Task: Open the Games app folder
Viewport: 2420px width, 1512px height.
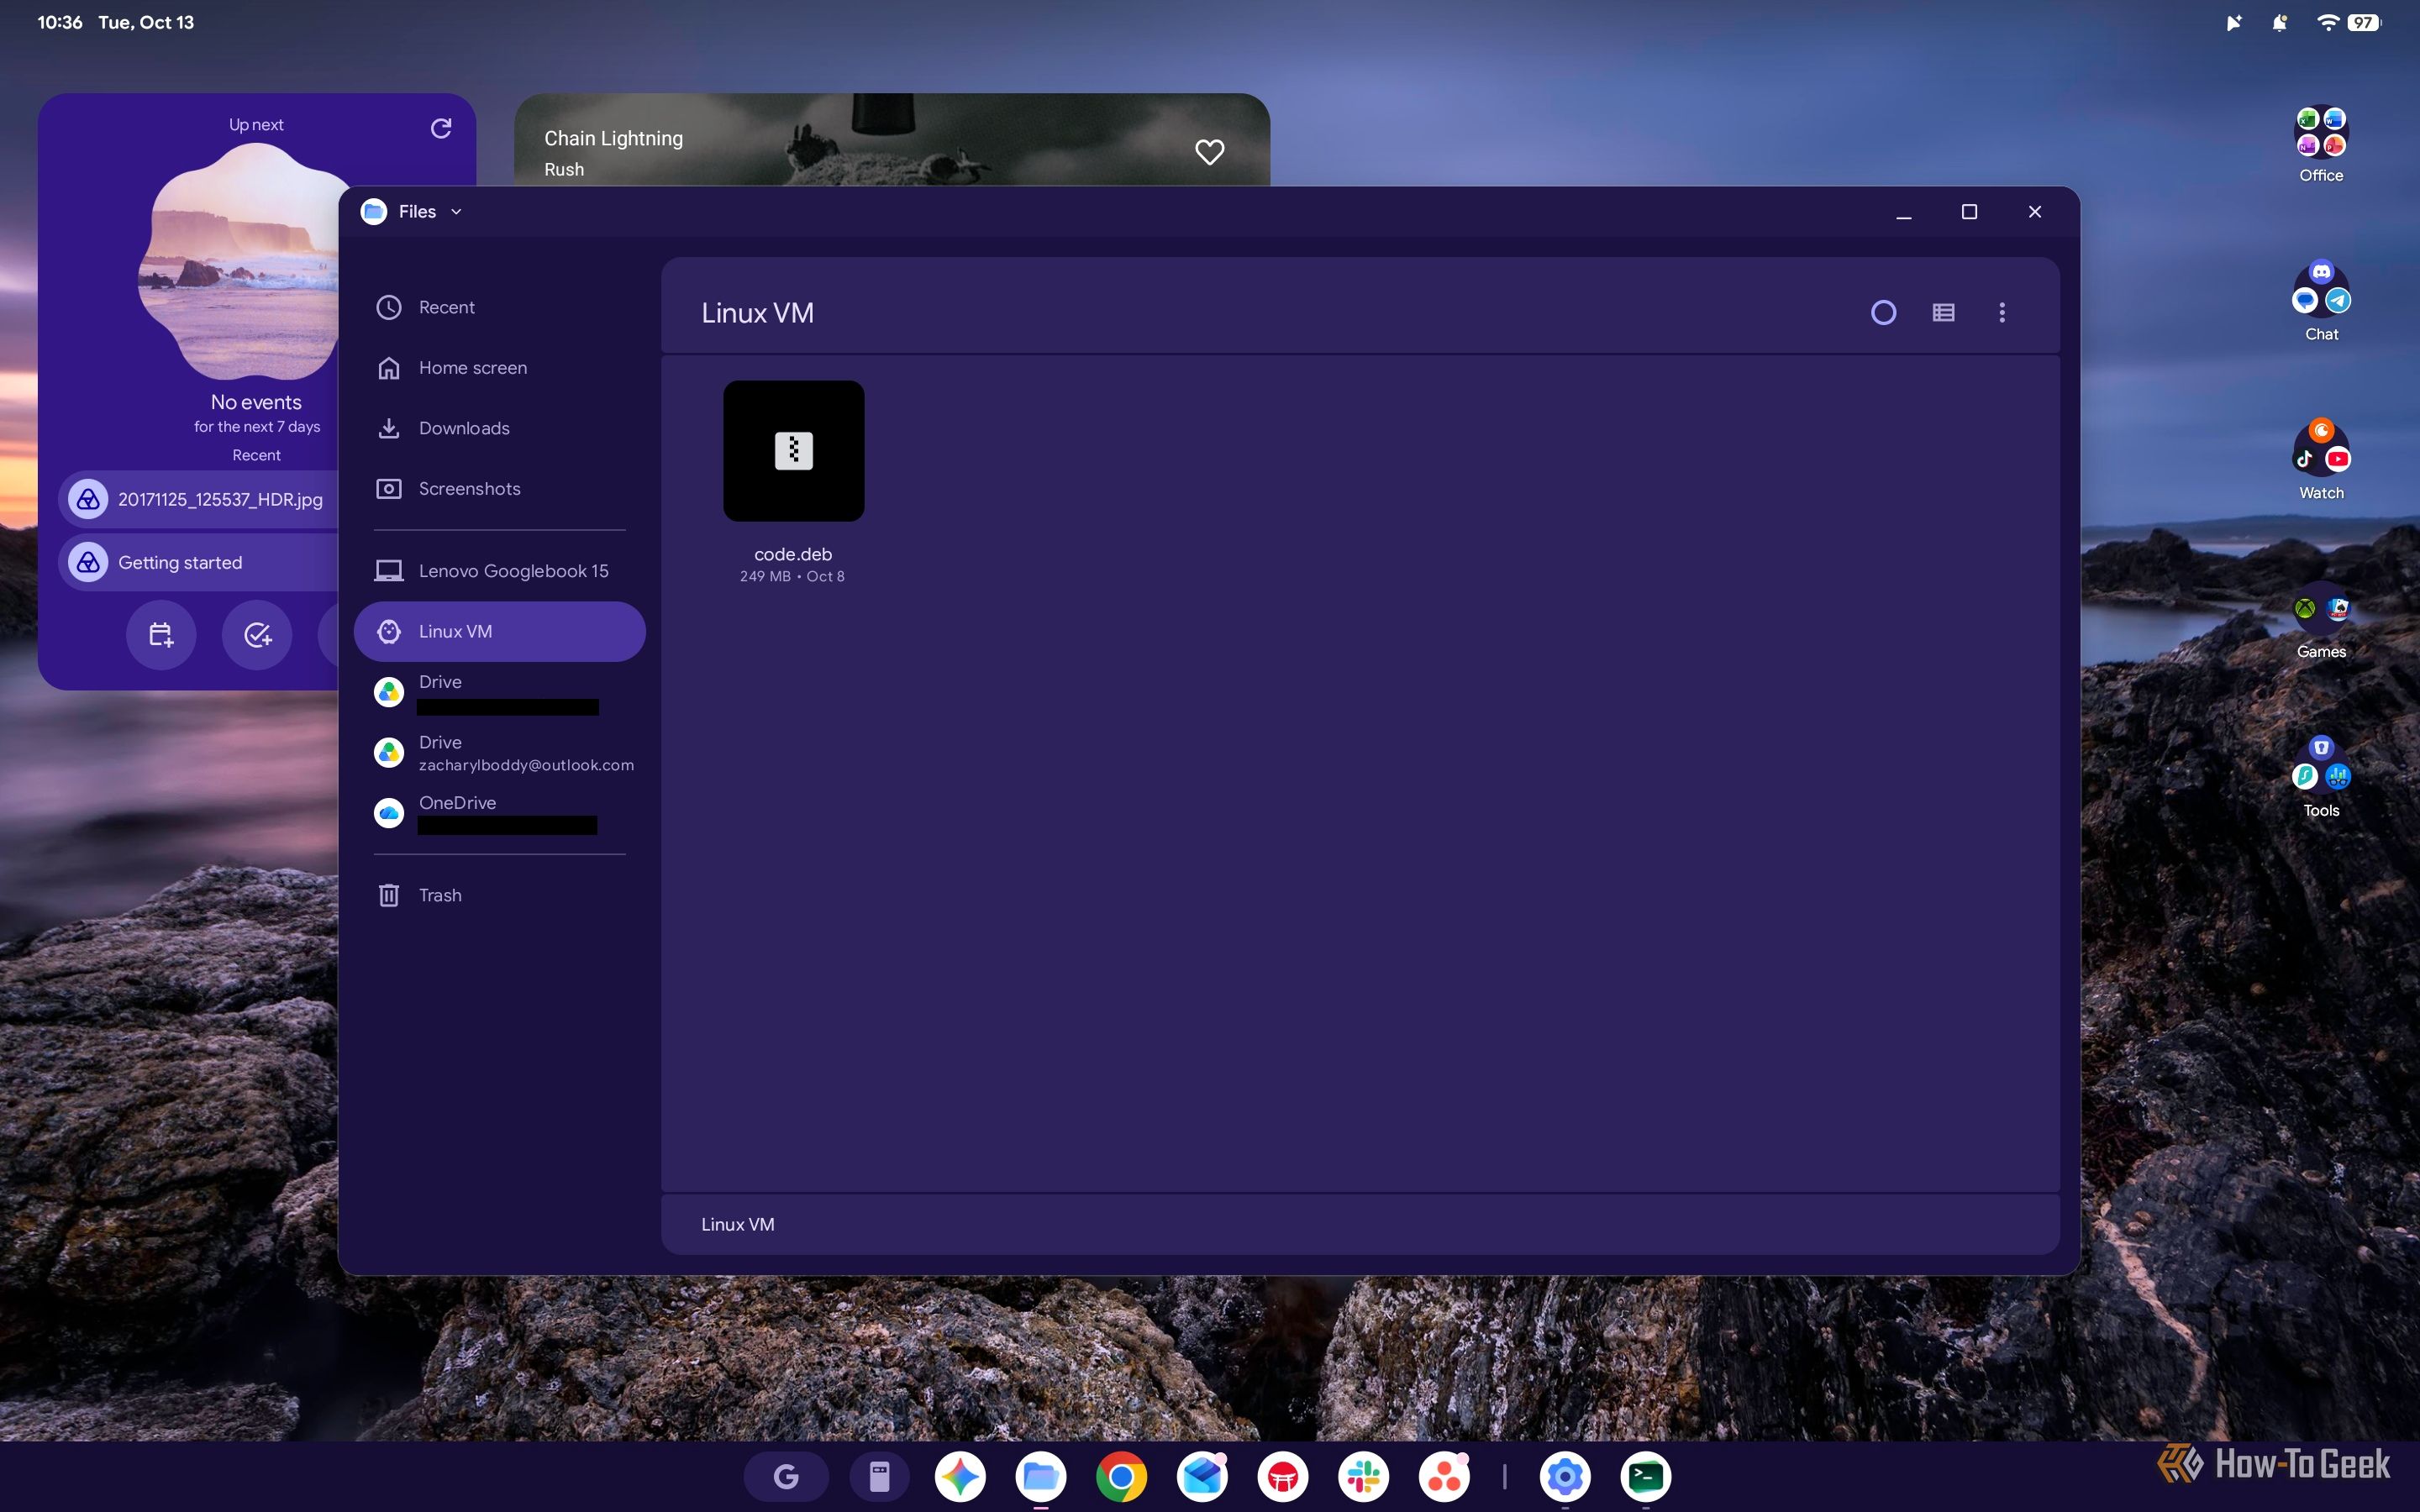Action: 2321,620
